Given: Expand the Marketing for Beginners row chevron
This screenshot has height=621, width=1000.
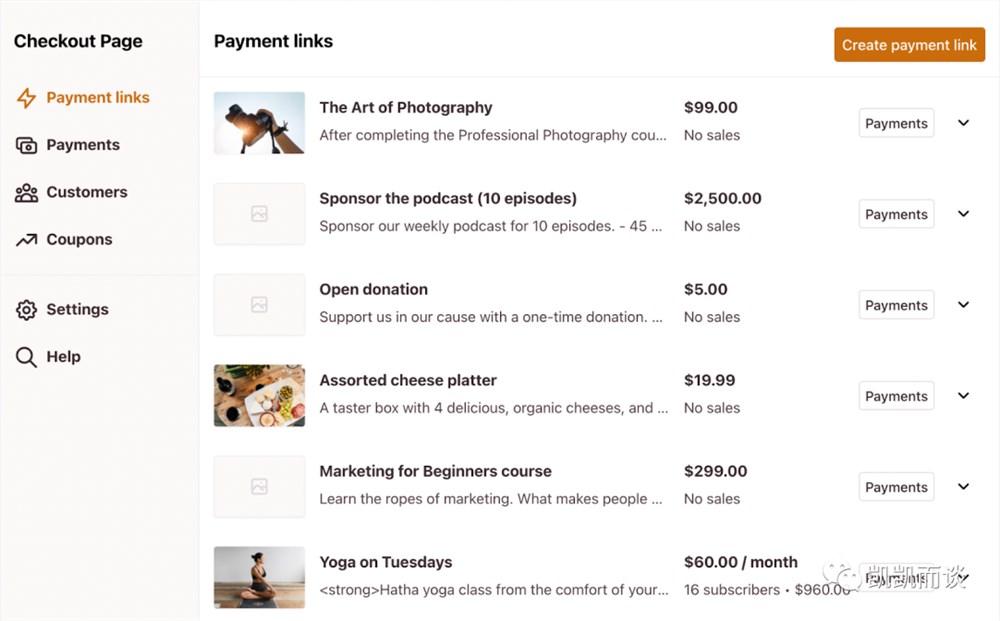Looking at the screenshot, I should click(x=964, y=486).
